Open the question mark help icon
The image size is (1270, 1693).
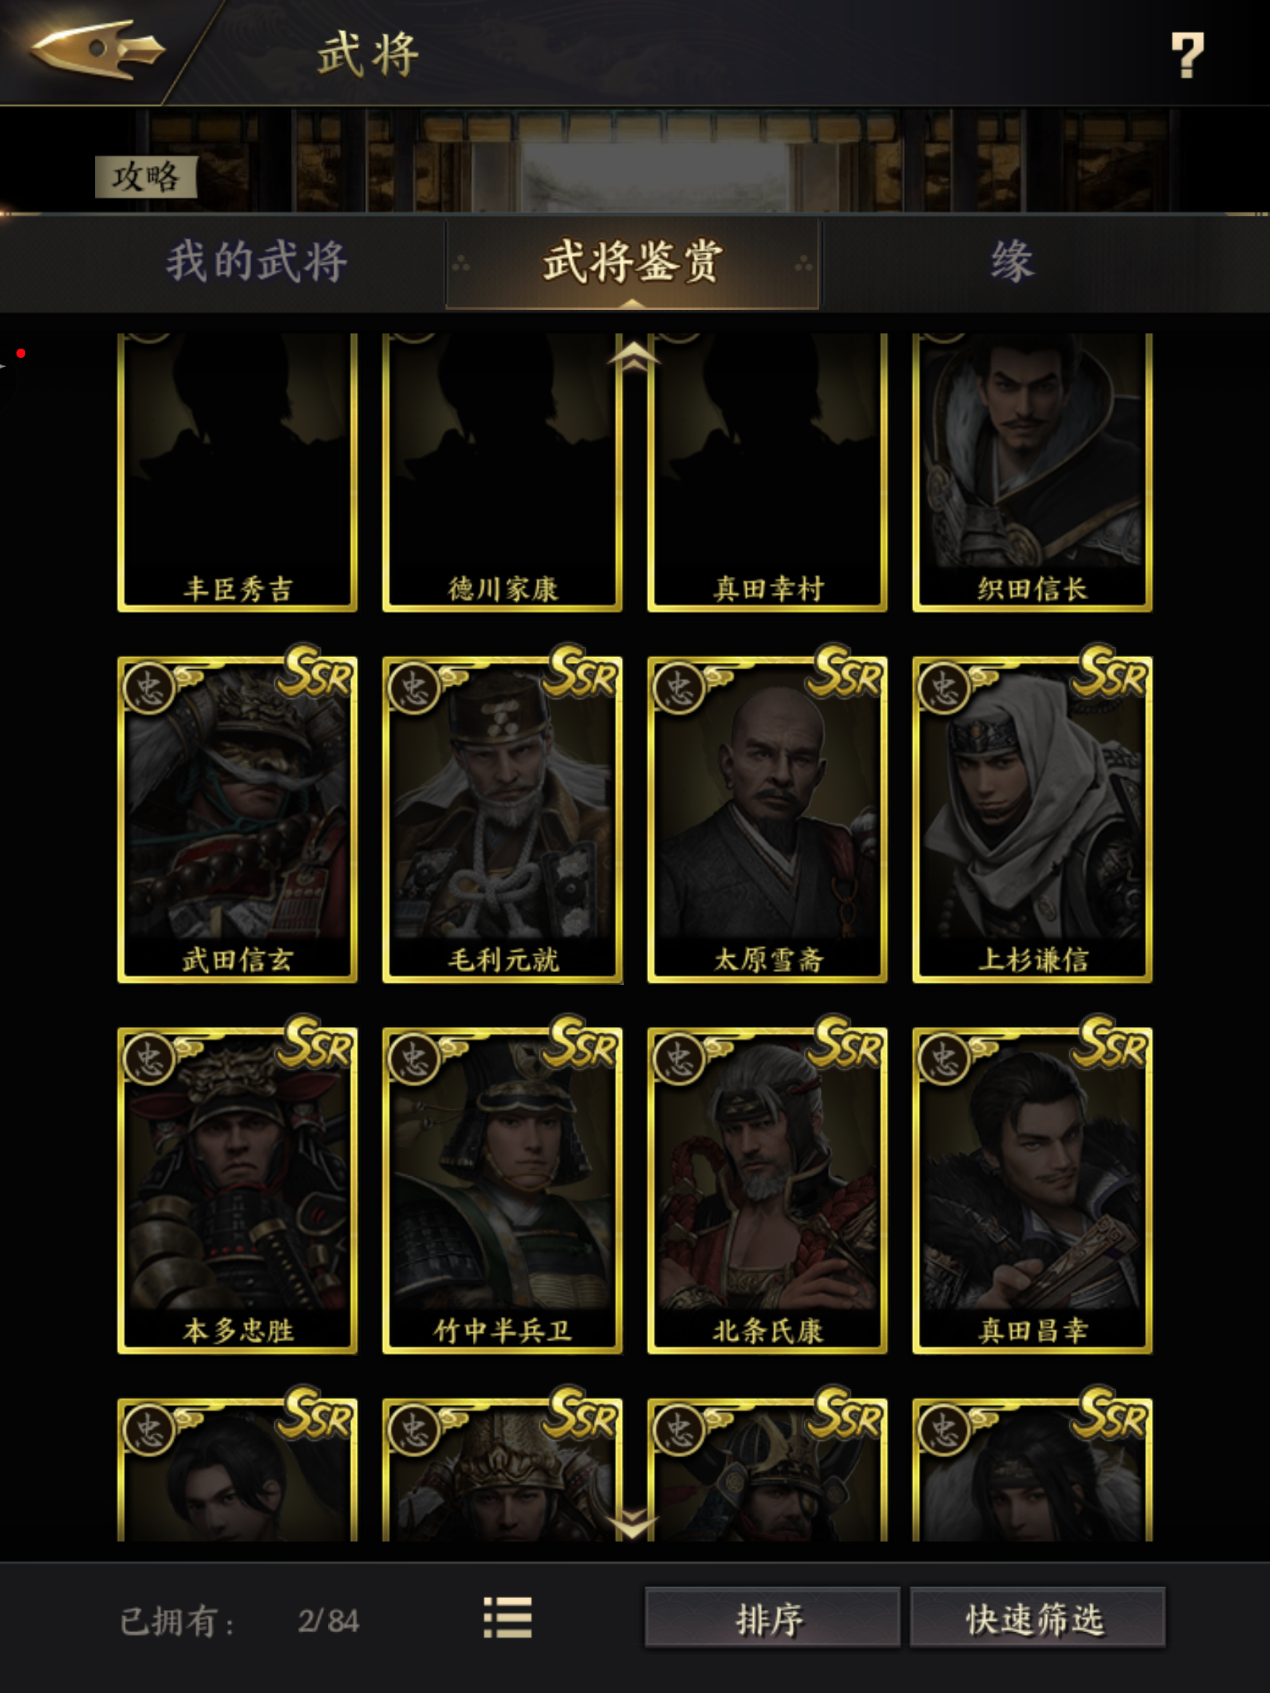(1187, 55)
